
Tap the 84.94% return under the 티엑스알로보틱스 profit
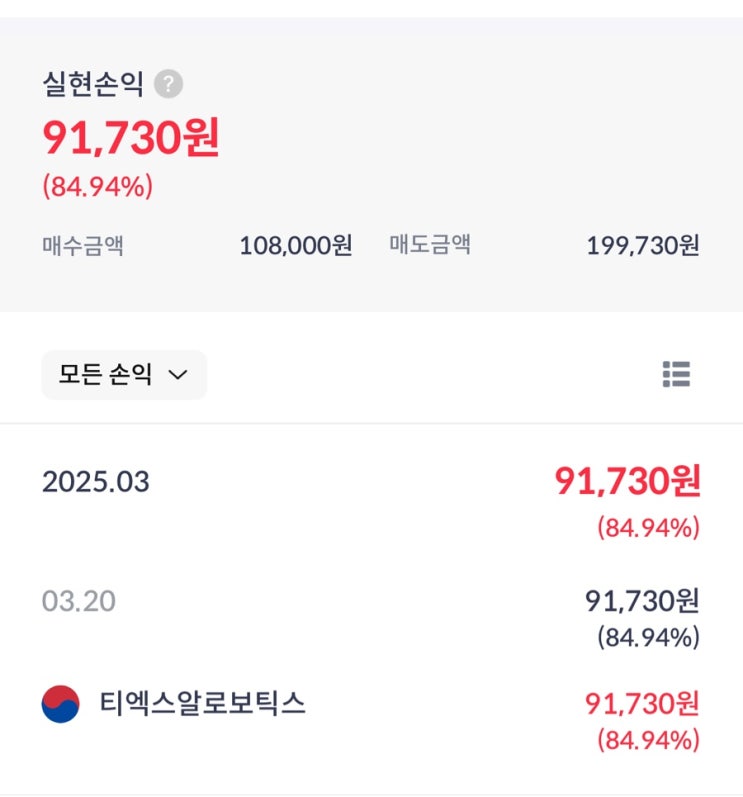(x=648, y=740)
